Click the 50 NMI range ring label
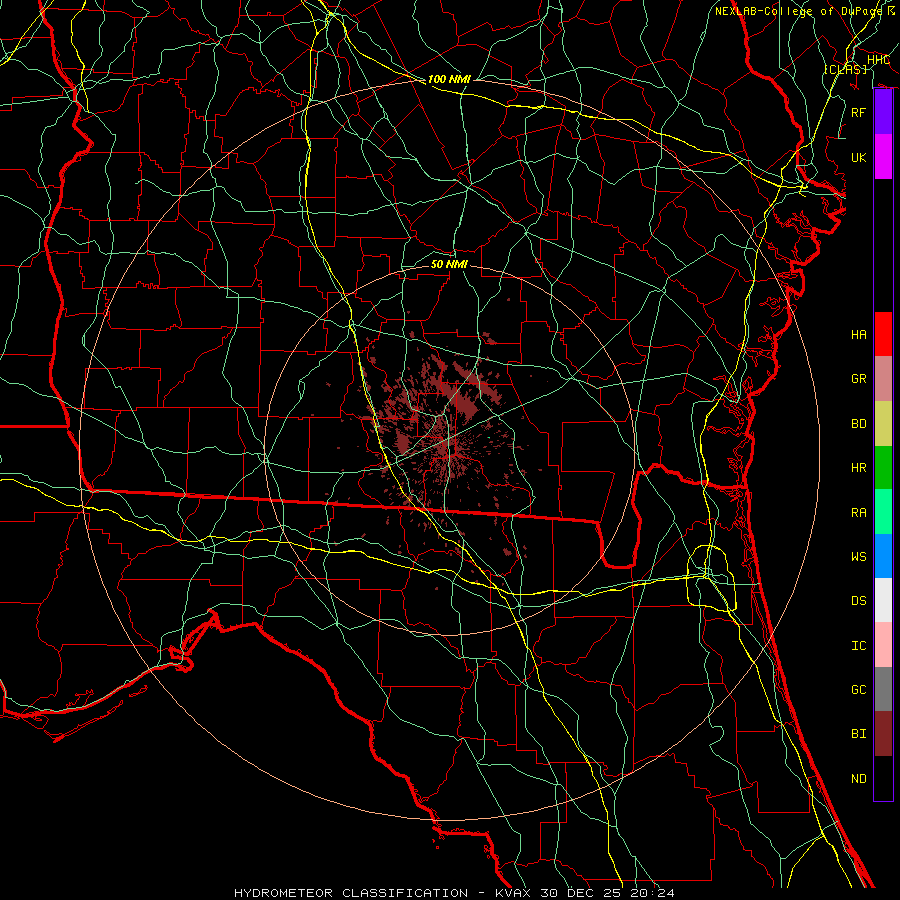 [449, 264]
